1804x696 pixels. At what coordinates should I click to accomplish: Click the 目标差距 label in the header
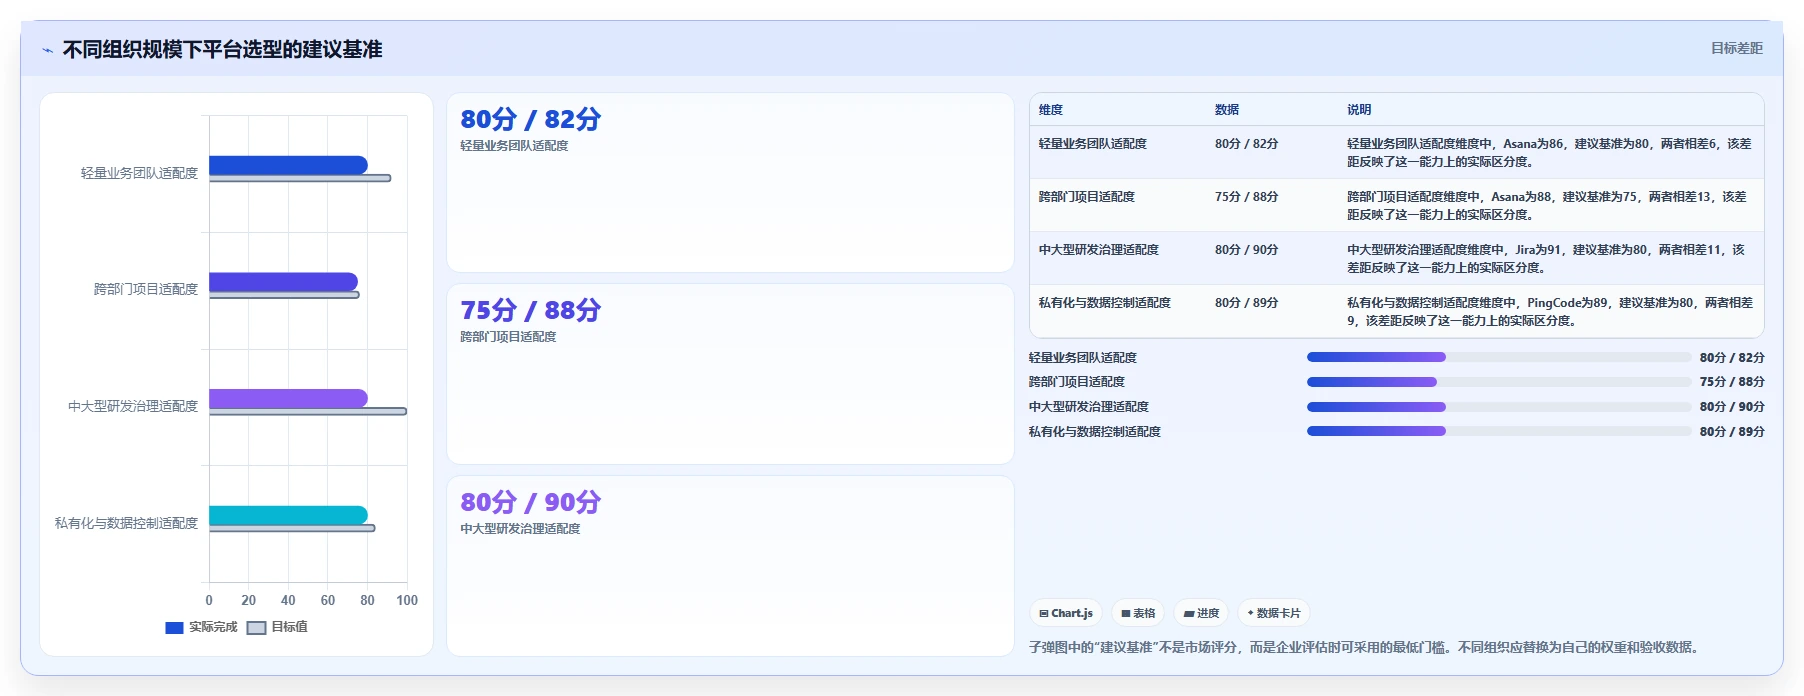click(x=1736, y=48)
